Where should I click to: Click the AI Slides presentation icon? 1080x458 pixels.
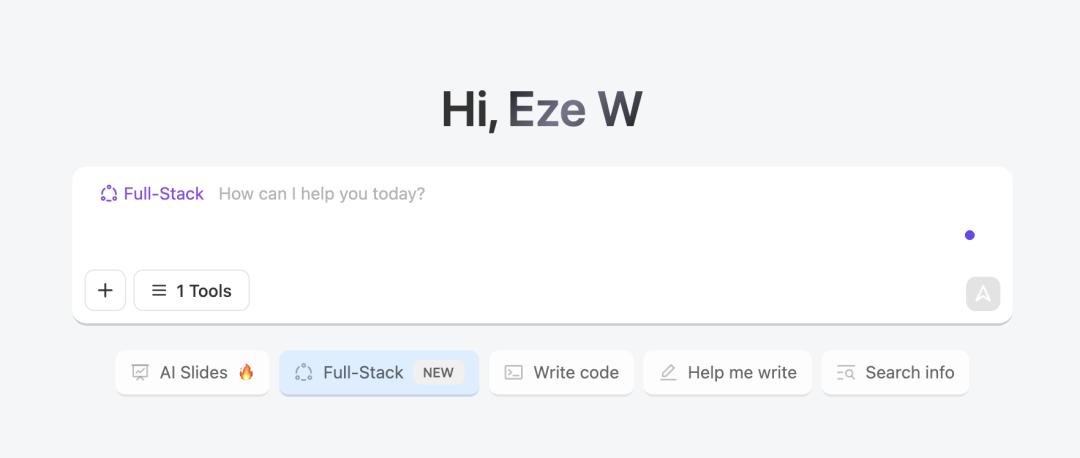click(140, 373)
